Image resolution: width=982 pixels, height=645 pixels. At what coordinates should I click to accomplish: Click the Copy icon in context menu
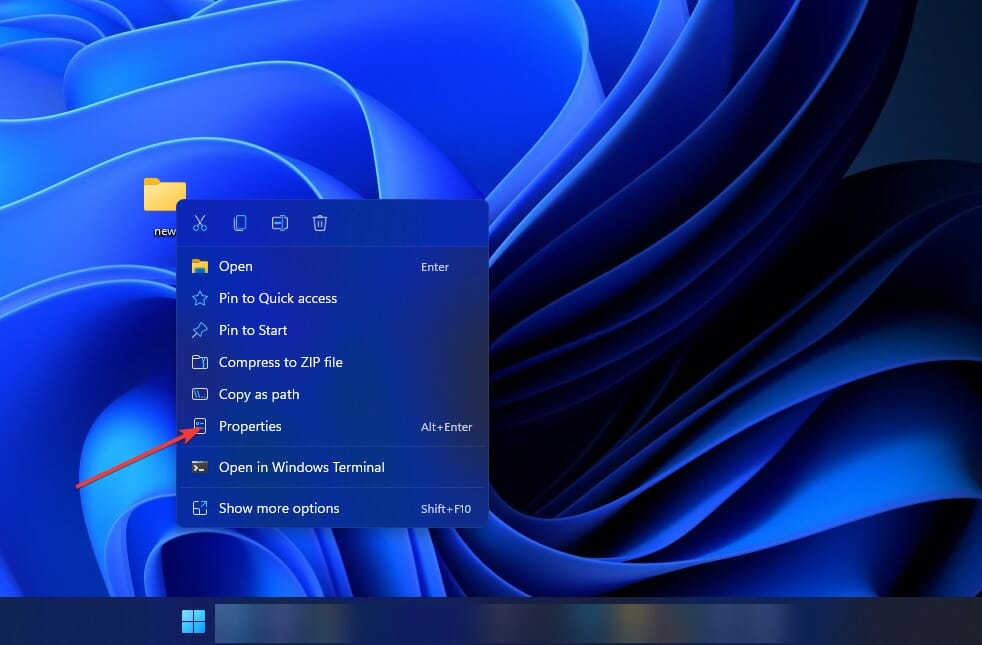click(x=240, y=223)
